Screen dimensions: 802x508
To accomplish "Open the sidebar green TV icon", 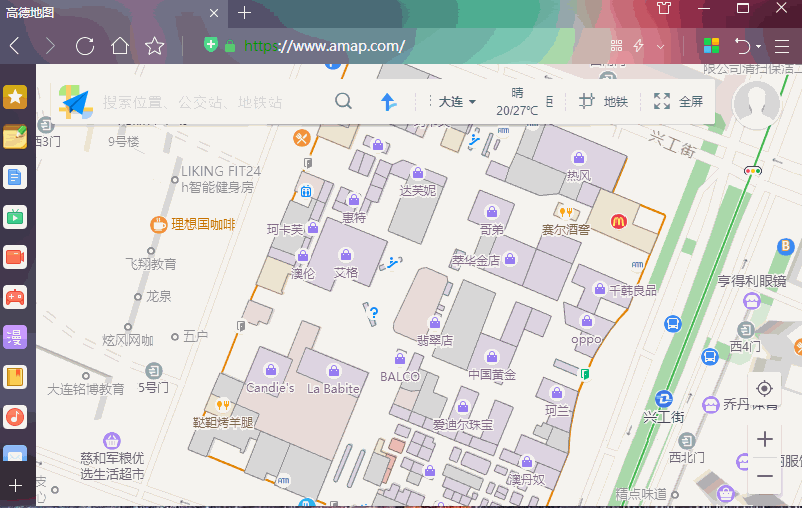I will click(15, 217).
